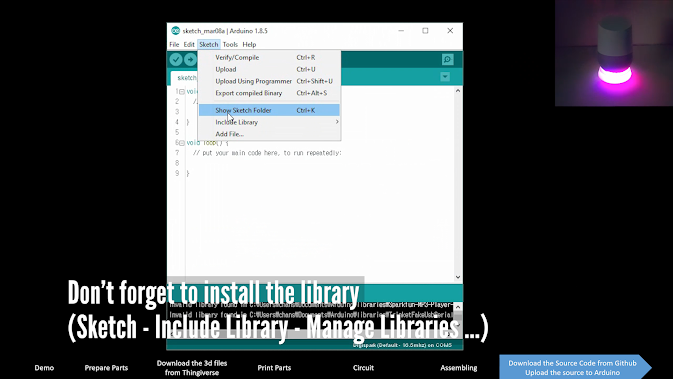Image resolution: width=673 pixels, height=379 pixels.
Task: Click the 'put your main code here' comment
Action: (x=267, y=153)
